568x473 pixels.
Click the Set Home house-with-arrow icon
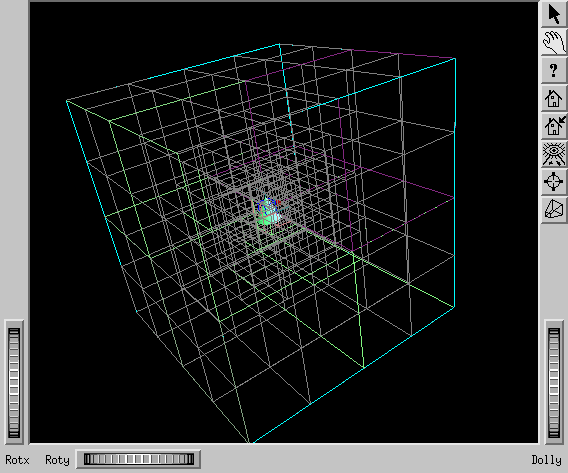tap(554, 126)
